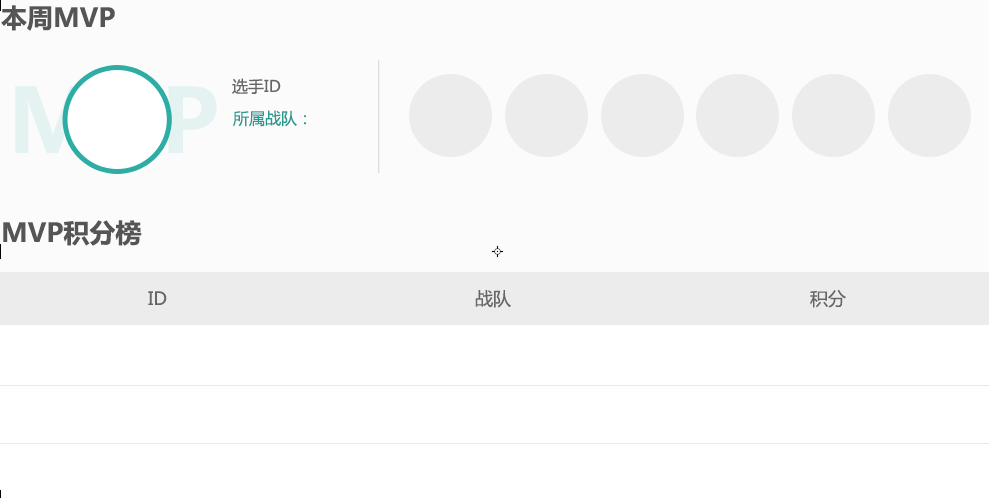989x498 pixels.
Task: Select the sixth gray circle avatar
Action: tap(929, 116)
